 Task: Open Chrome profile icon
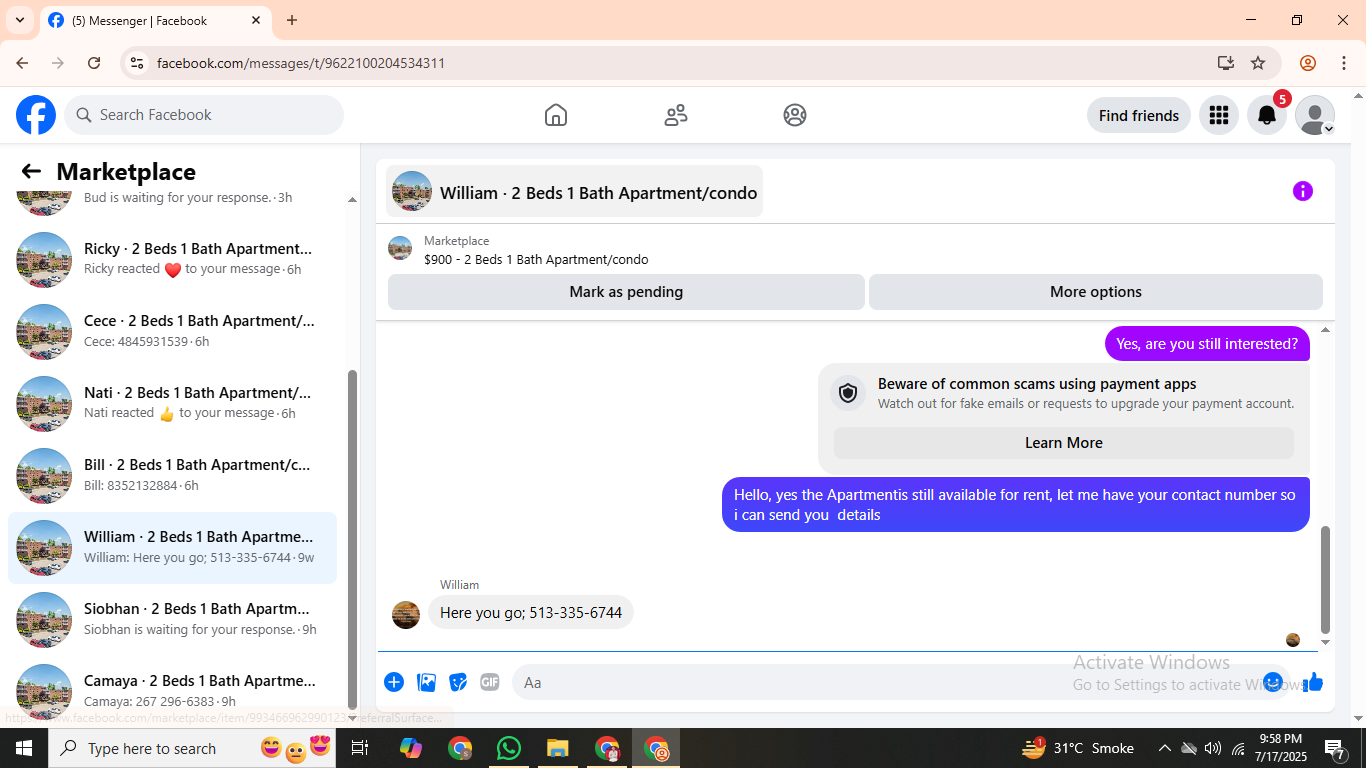(1308, 63)
